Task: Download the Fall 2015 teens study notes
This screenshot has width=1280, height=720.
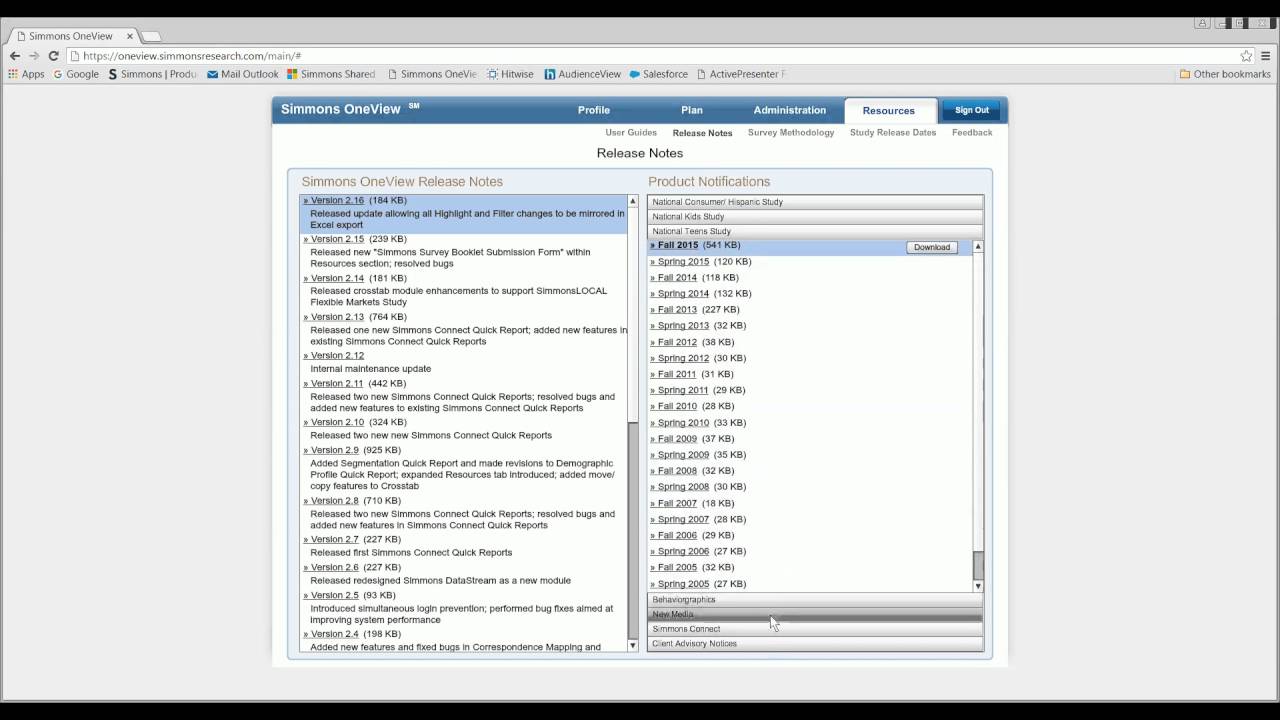Action: click(932, 247)
